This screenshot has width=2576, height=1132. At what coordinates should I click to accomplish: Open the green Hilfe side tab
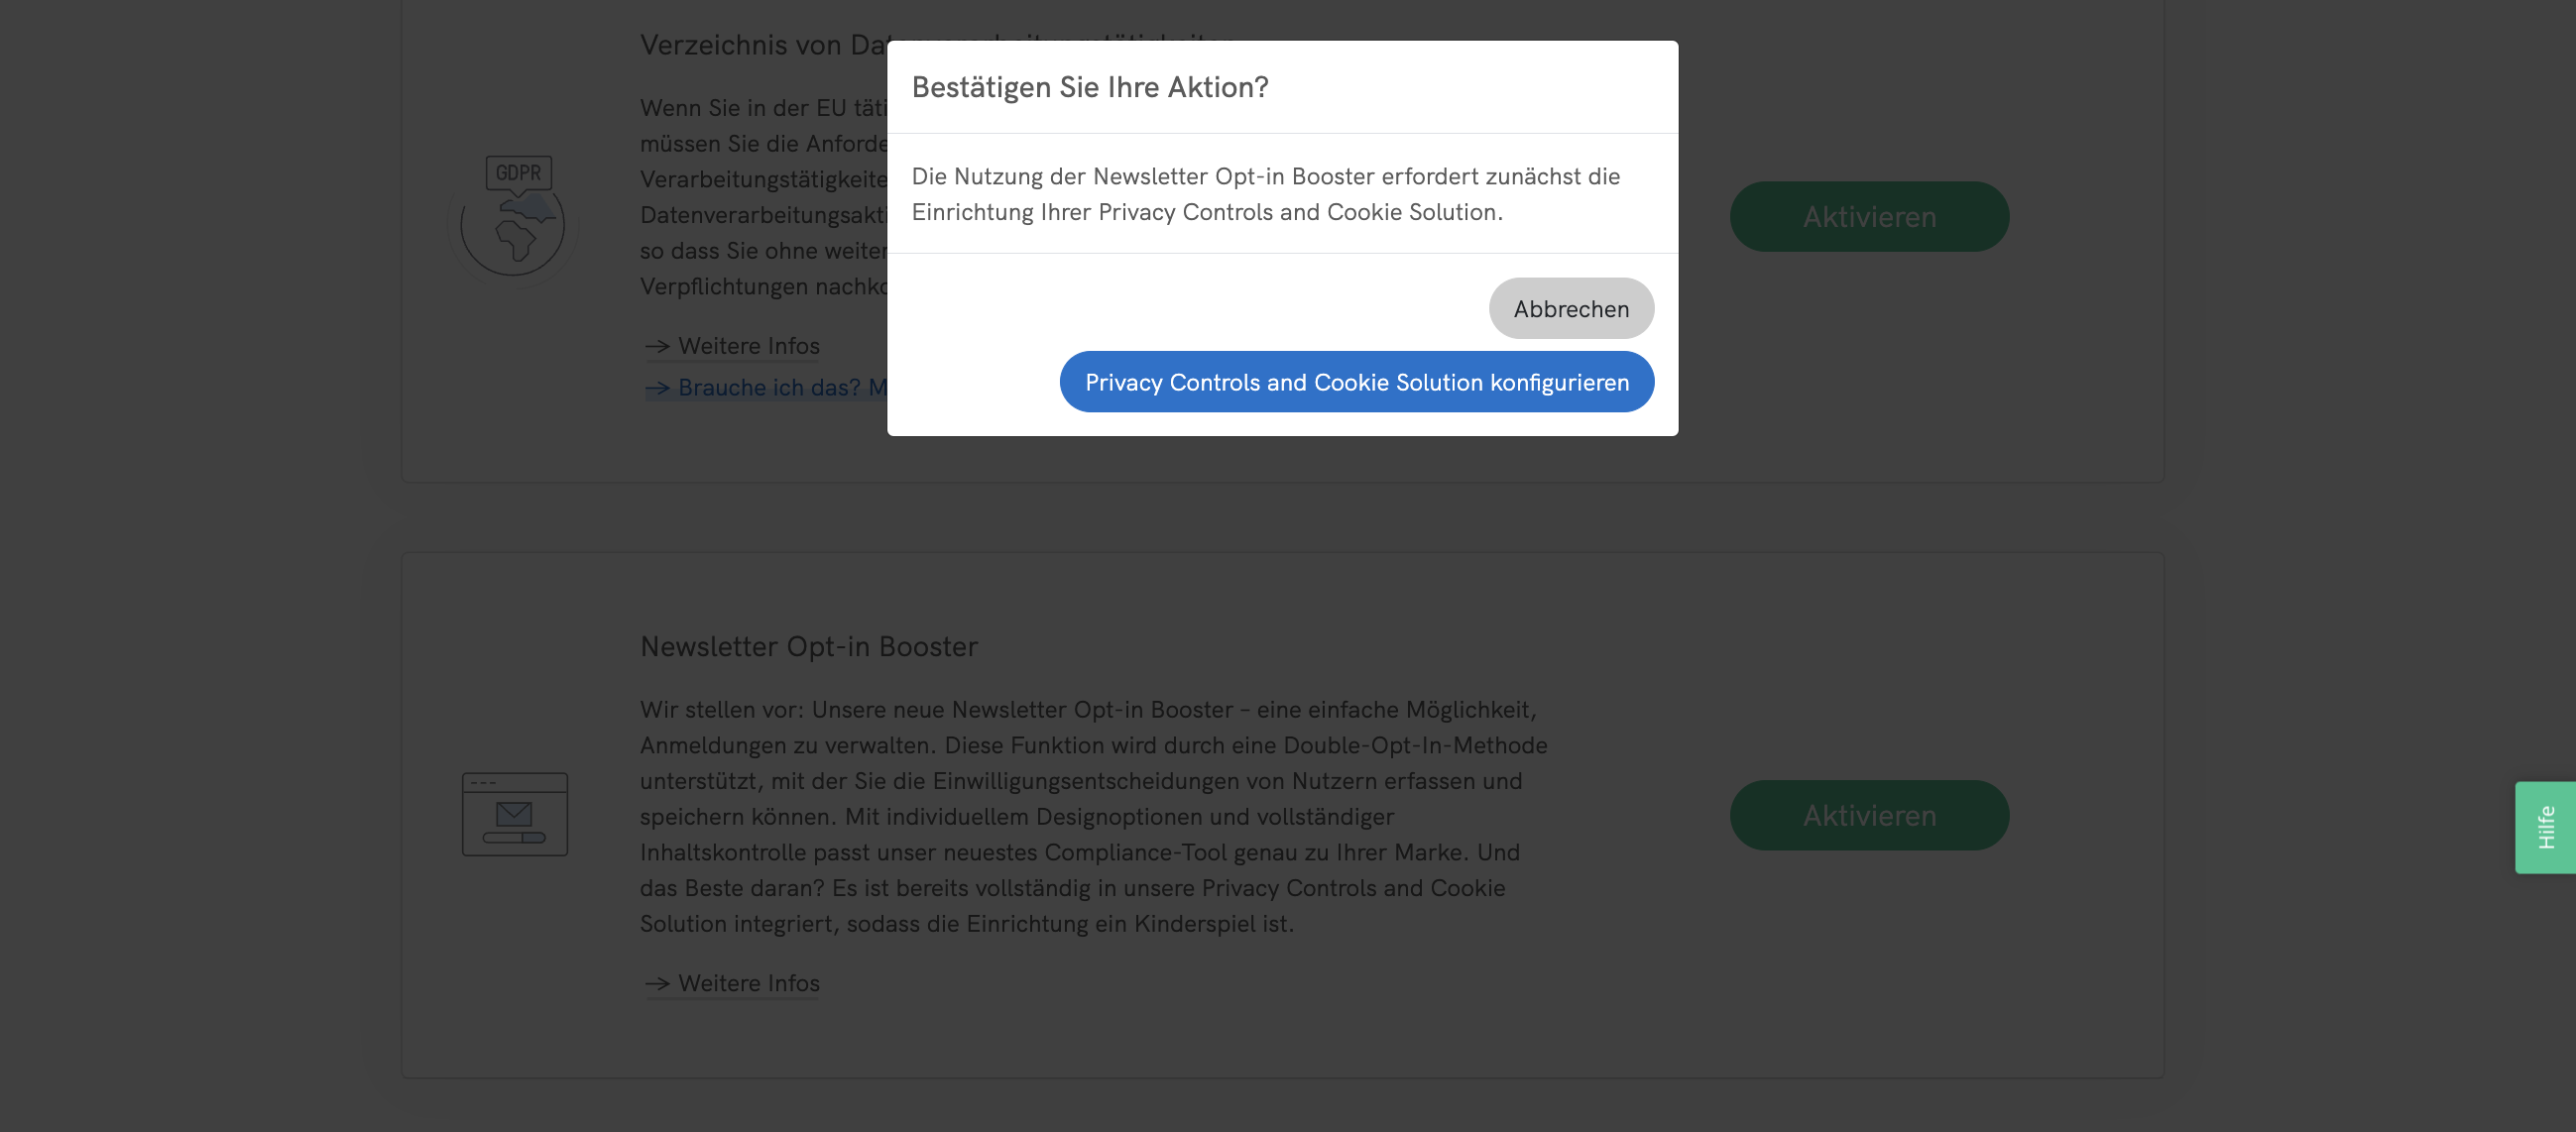2544,827
